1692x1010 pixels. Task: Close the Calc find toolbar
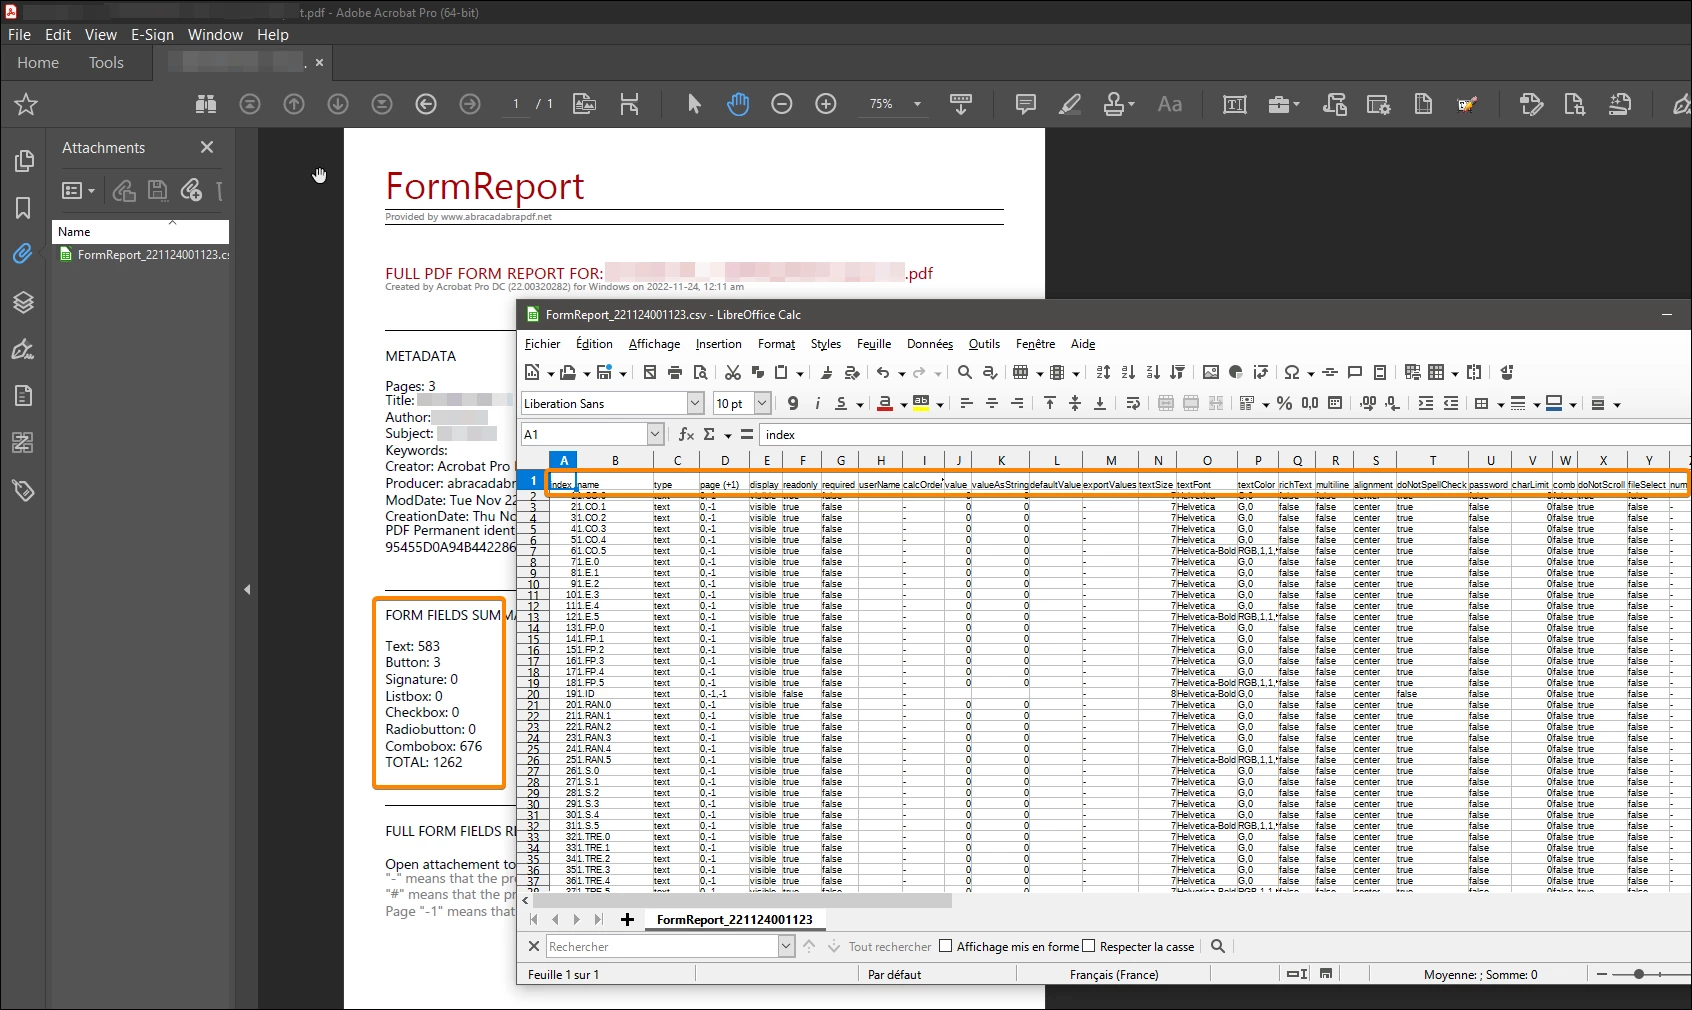pos(533,946)
